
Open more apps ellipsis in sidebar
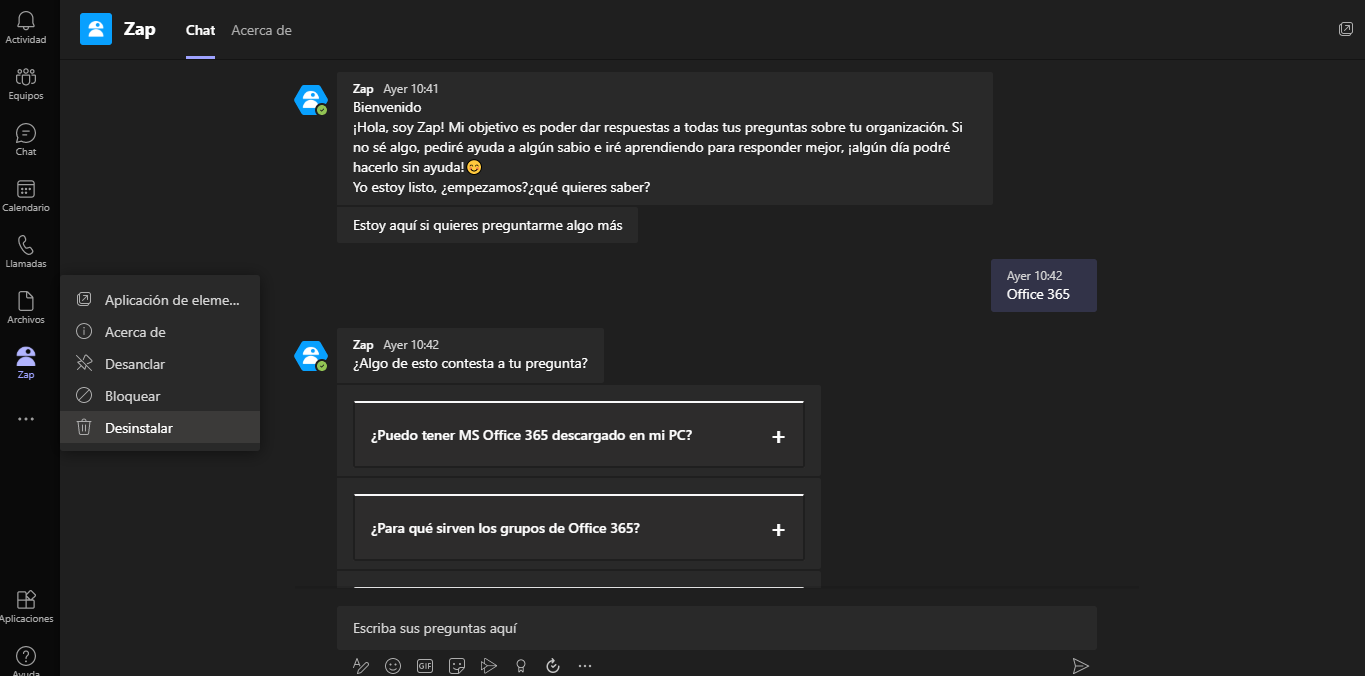click(26, 419)
